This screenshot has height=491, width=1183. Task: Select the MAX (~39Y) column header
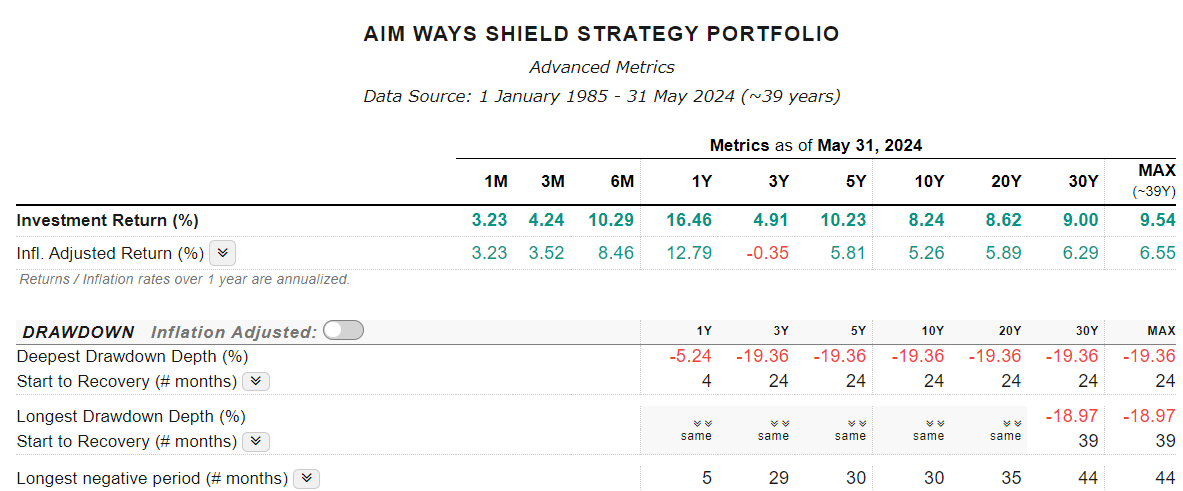tap(1156, 180)
